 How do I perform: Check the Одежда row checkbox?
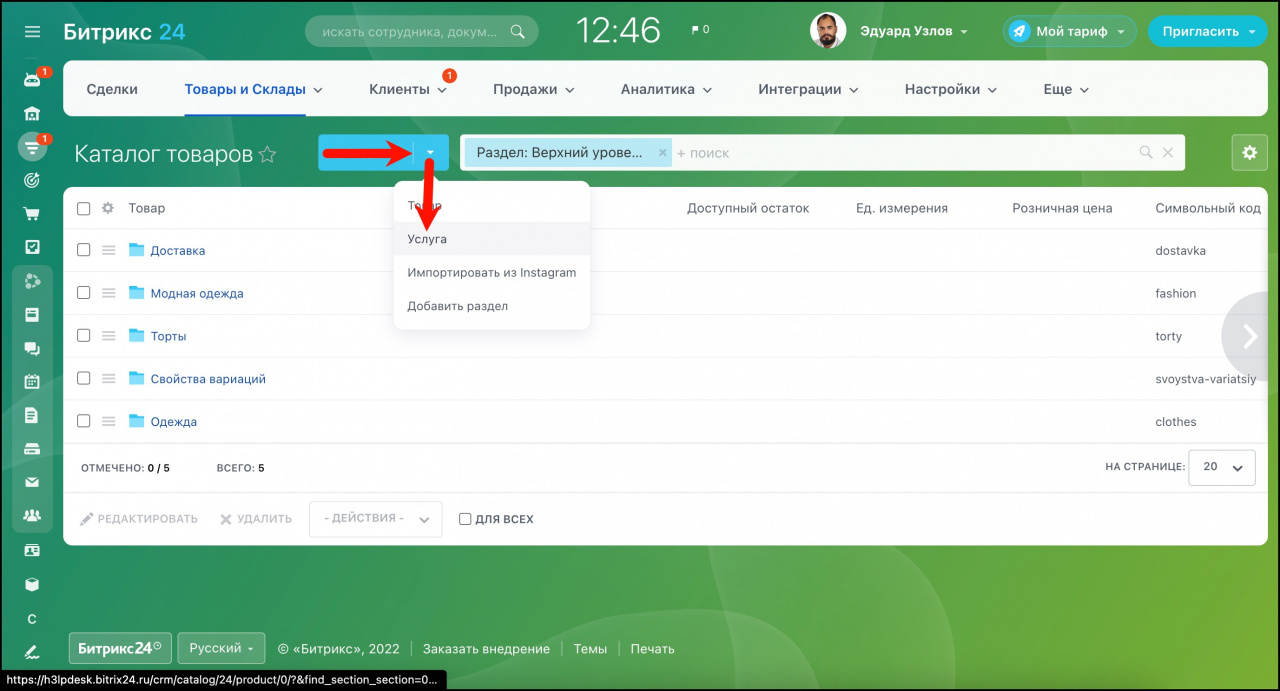click(84, 421)
